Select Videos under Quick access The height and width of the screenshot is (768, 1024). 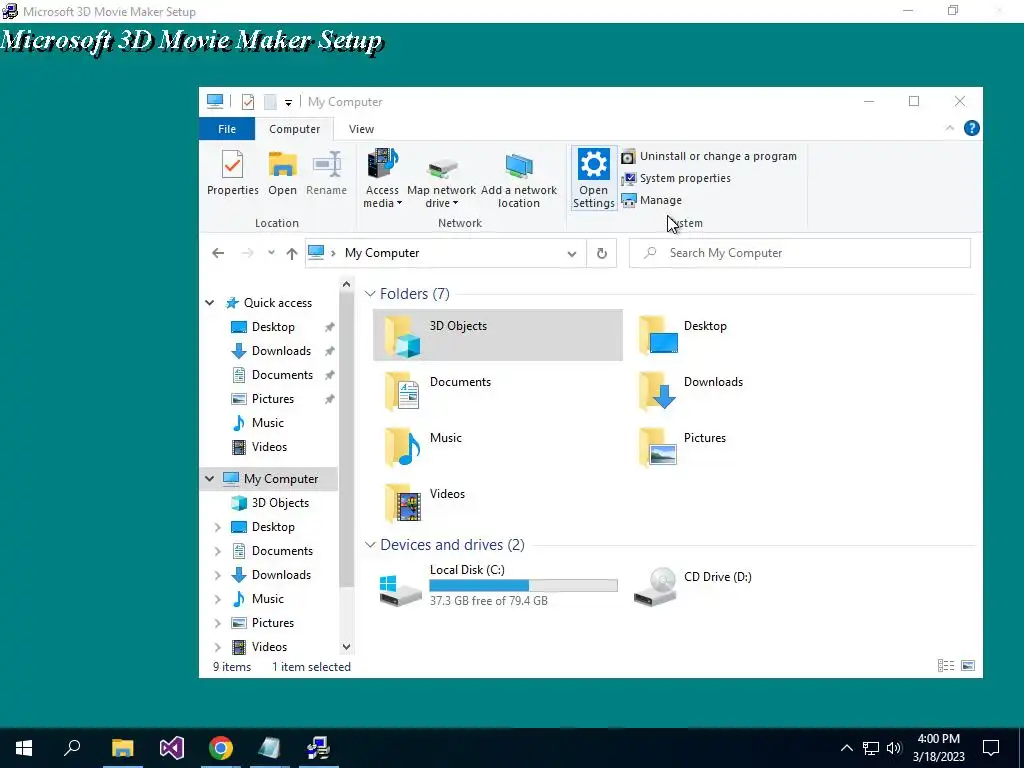[x=269, y=447]
